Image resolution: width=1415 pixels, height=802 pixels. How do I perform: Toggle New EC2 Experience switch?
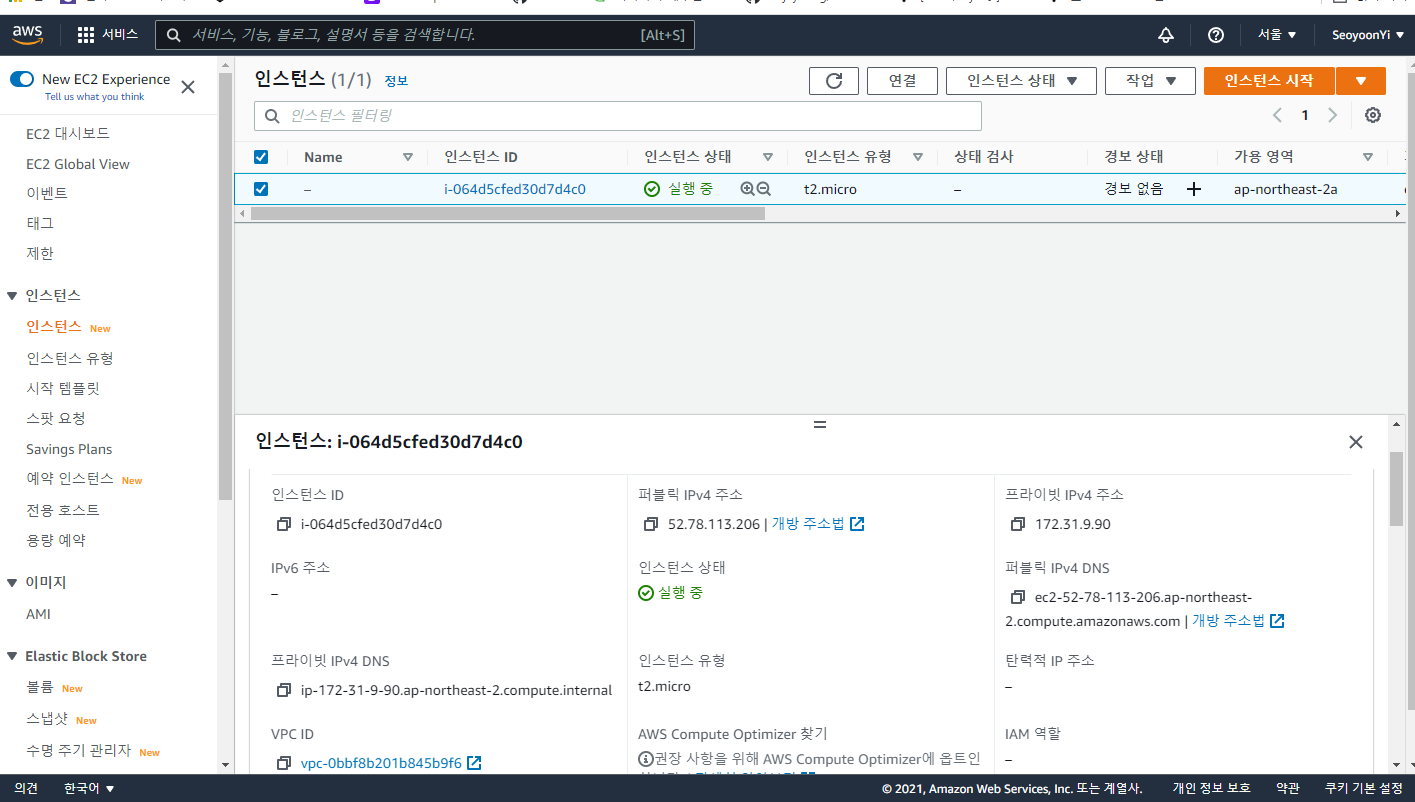[x=22, y=79]
